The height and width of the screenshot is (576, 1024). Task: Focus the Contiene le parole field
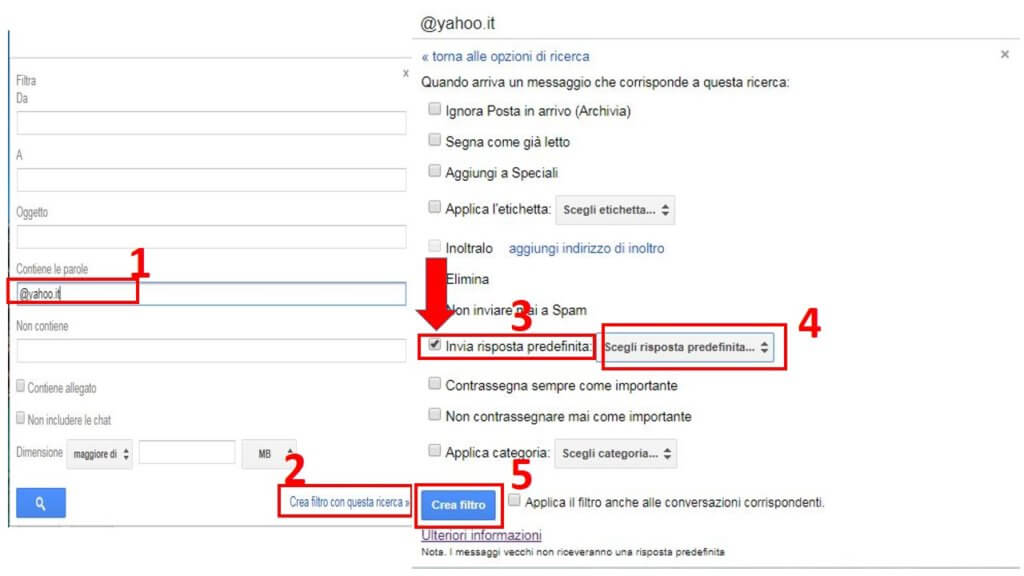click(211, 294)
